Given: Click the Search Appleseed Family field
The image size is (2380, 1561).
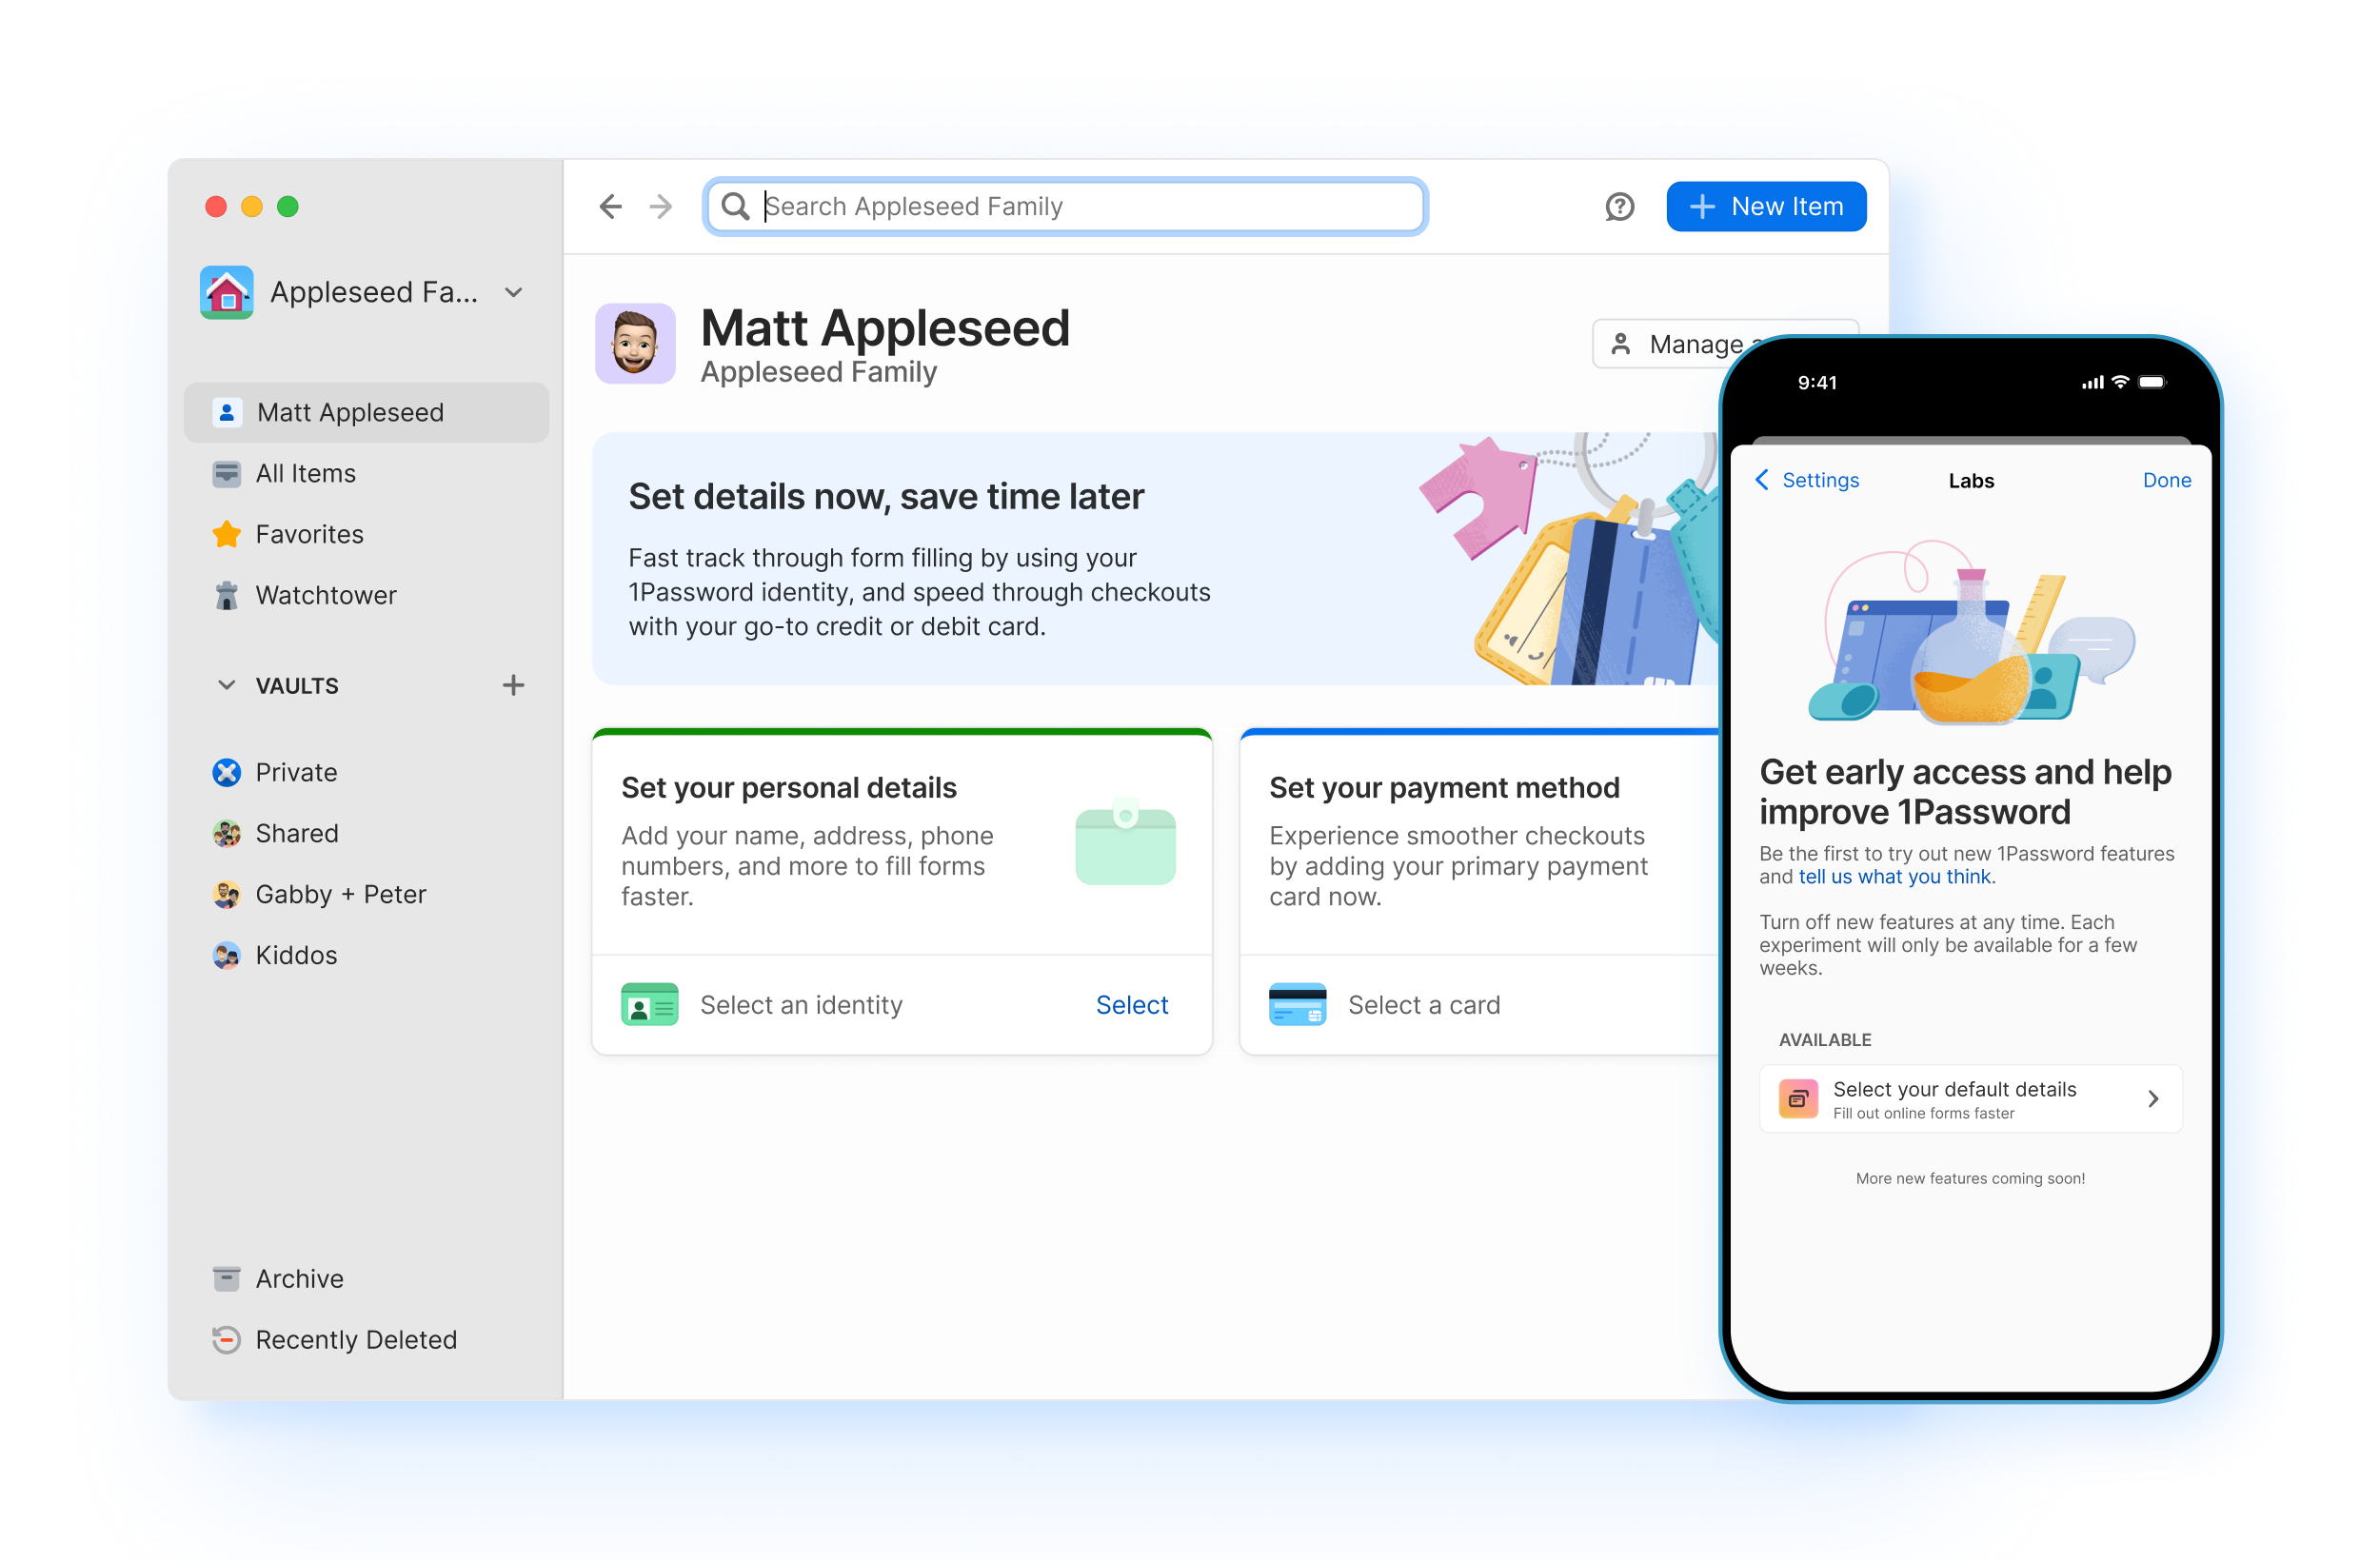Looking at the screenshot, I should [x=1065, y=206].
